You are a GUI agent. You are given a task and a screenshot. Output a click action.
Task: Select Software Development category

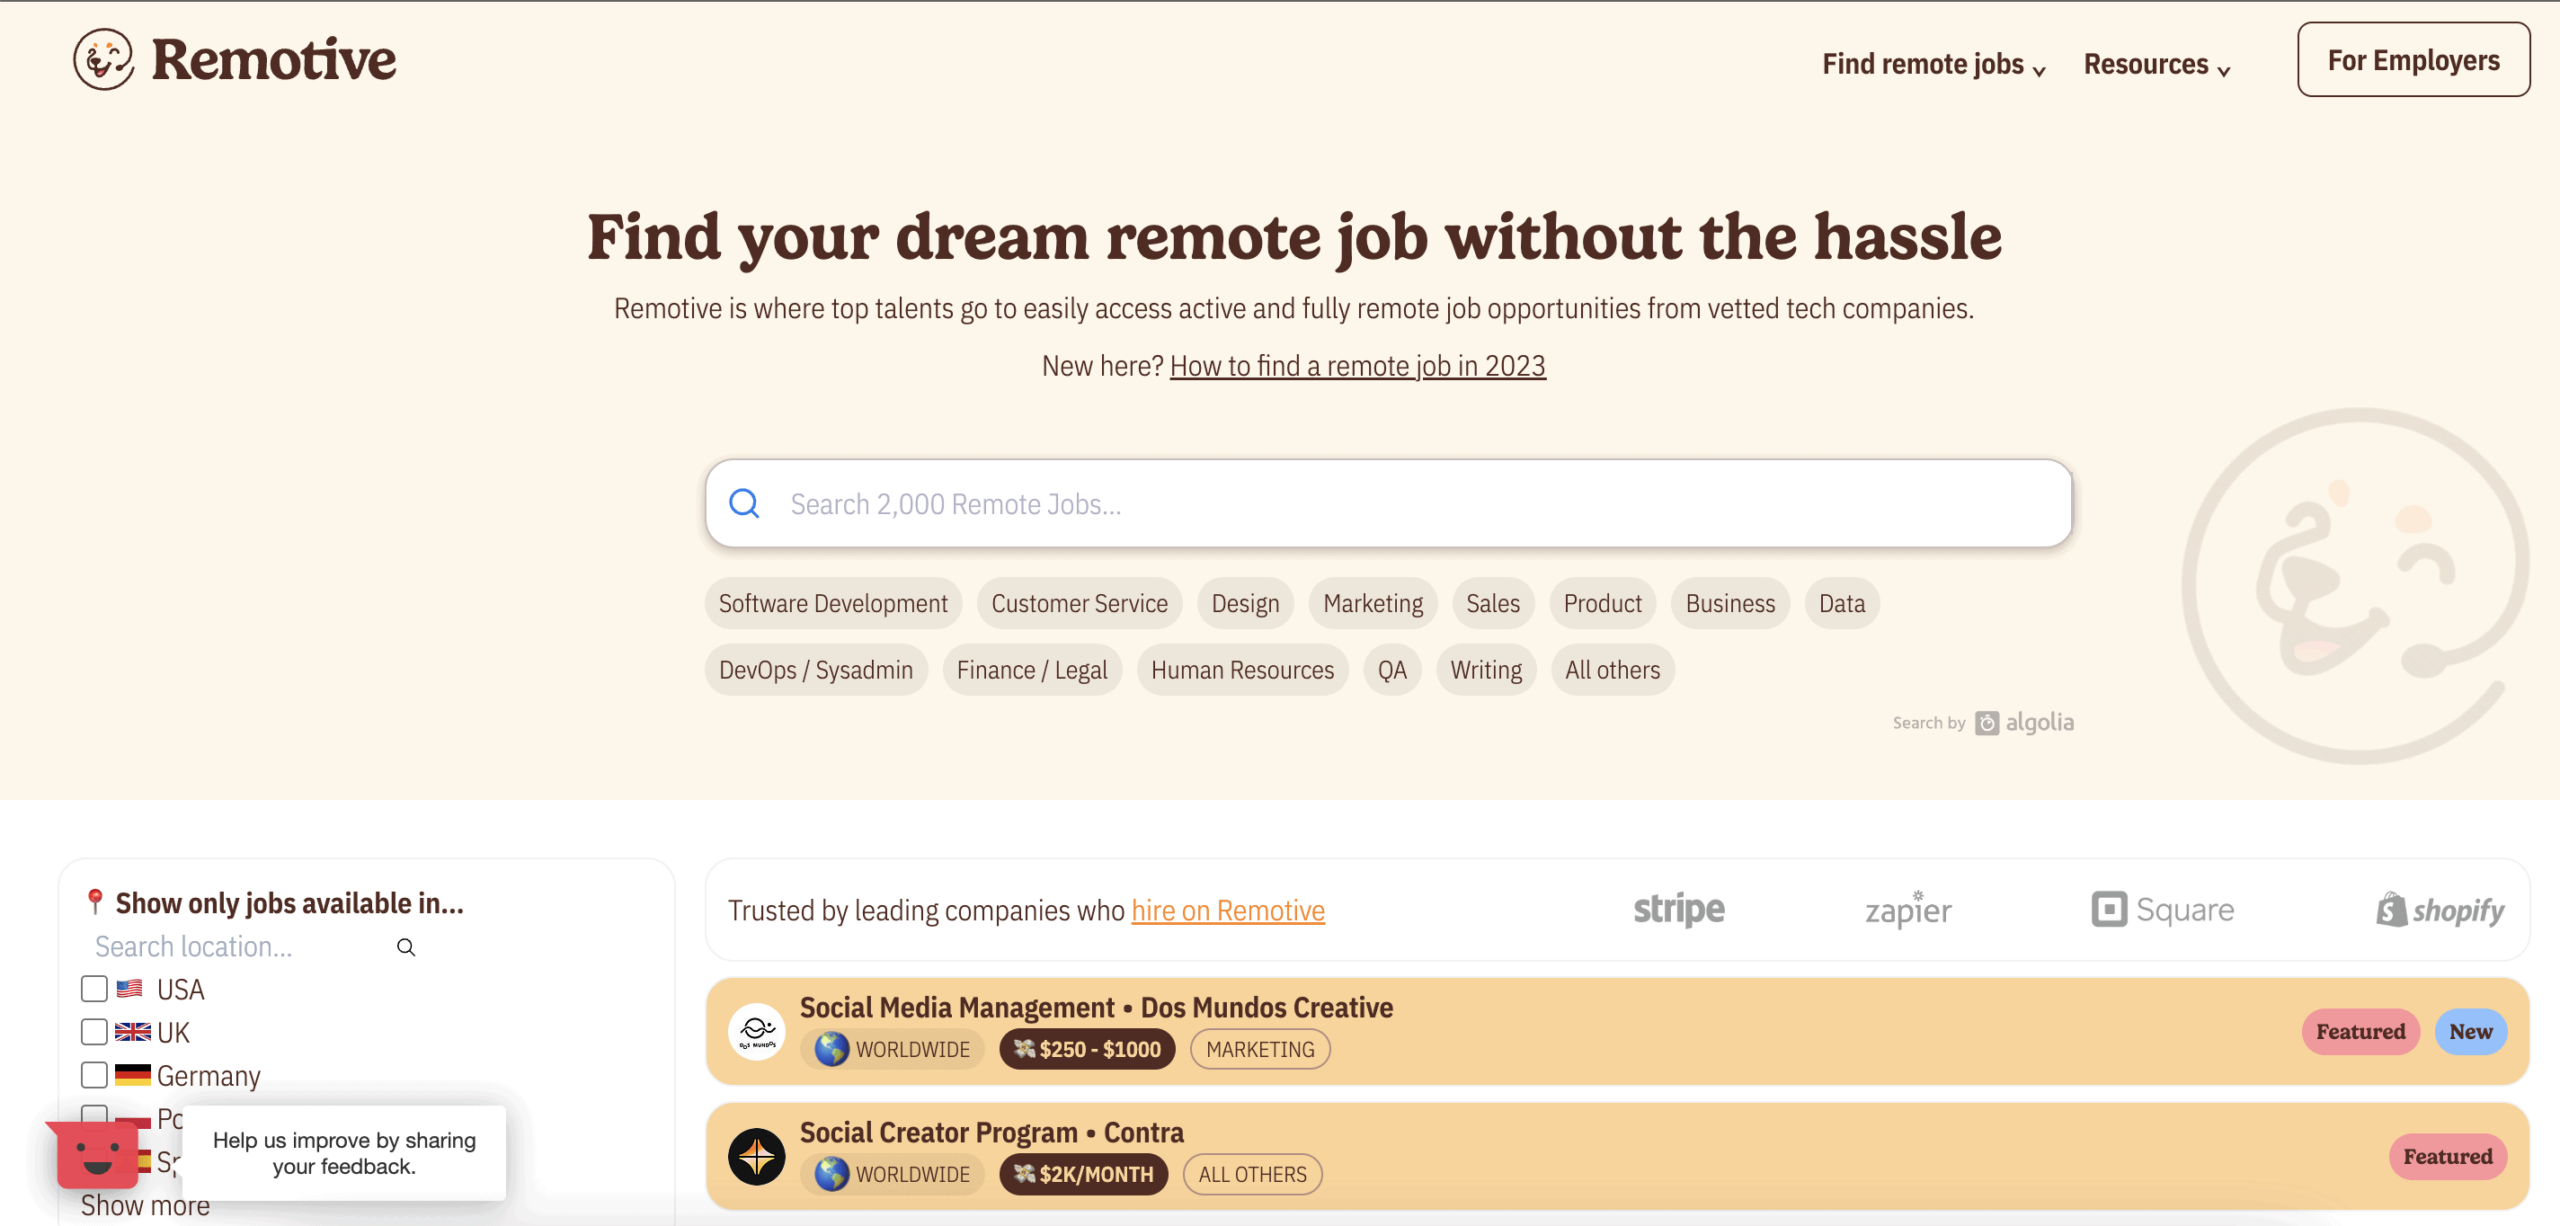click(833, 603)
